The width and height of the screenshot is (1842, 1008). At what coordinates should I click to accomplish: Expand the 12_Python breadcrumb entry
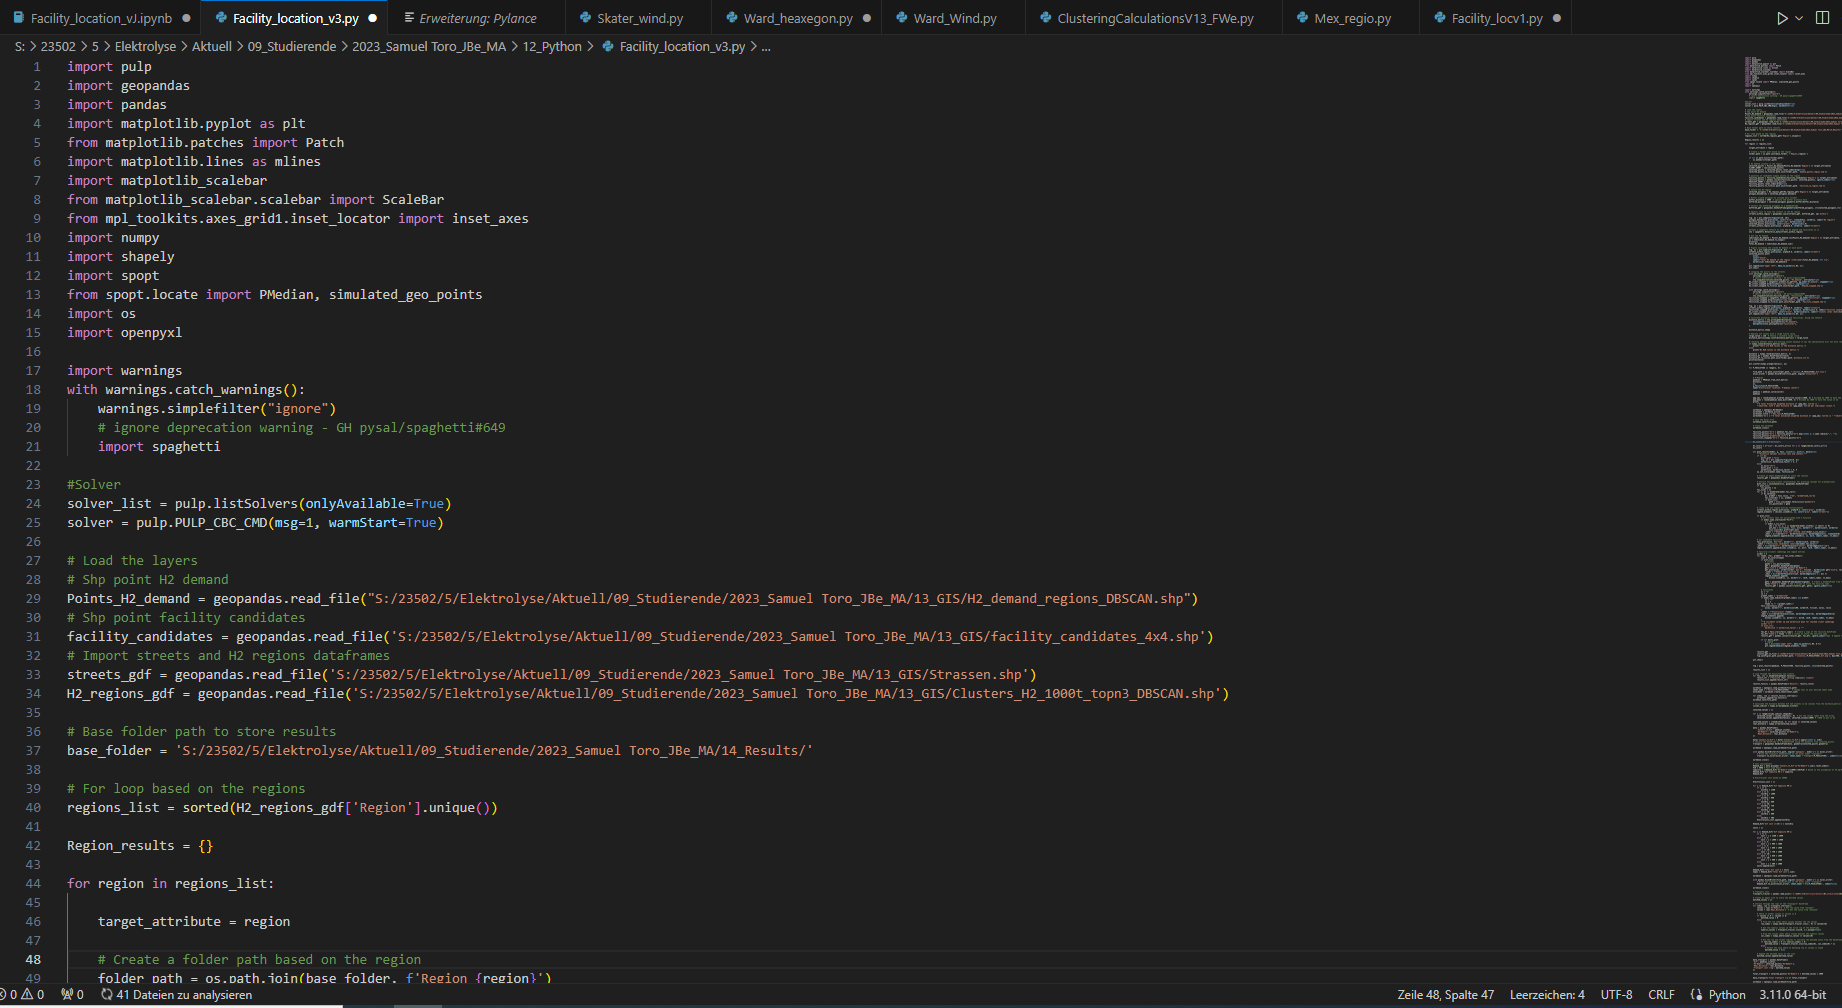553,46
